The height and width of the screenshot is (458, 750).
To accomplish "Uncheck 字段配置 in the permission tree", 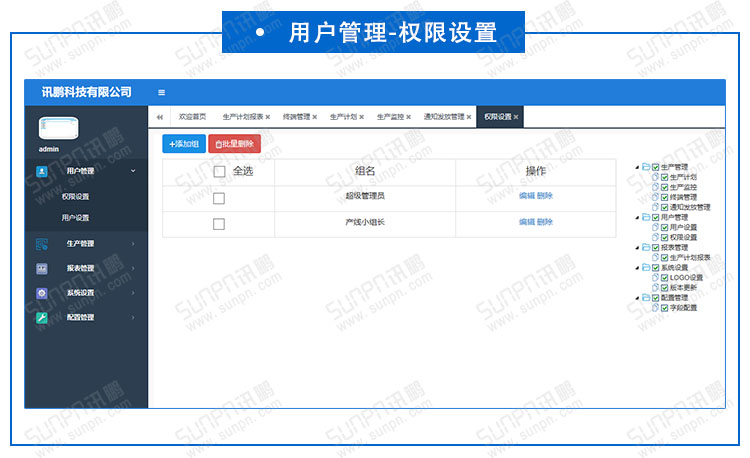I will (x=664, y=308).
